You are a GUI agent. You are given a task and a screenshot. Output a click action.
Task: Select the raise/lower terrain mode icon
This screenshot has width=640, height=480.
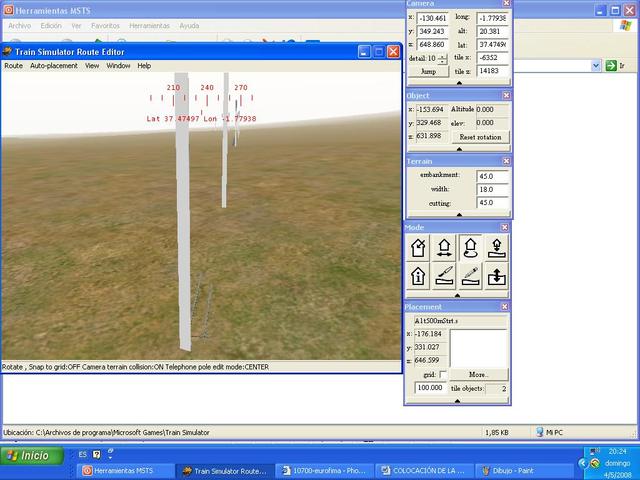coord(497,275)
